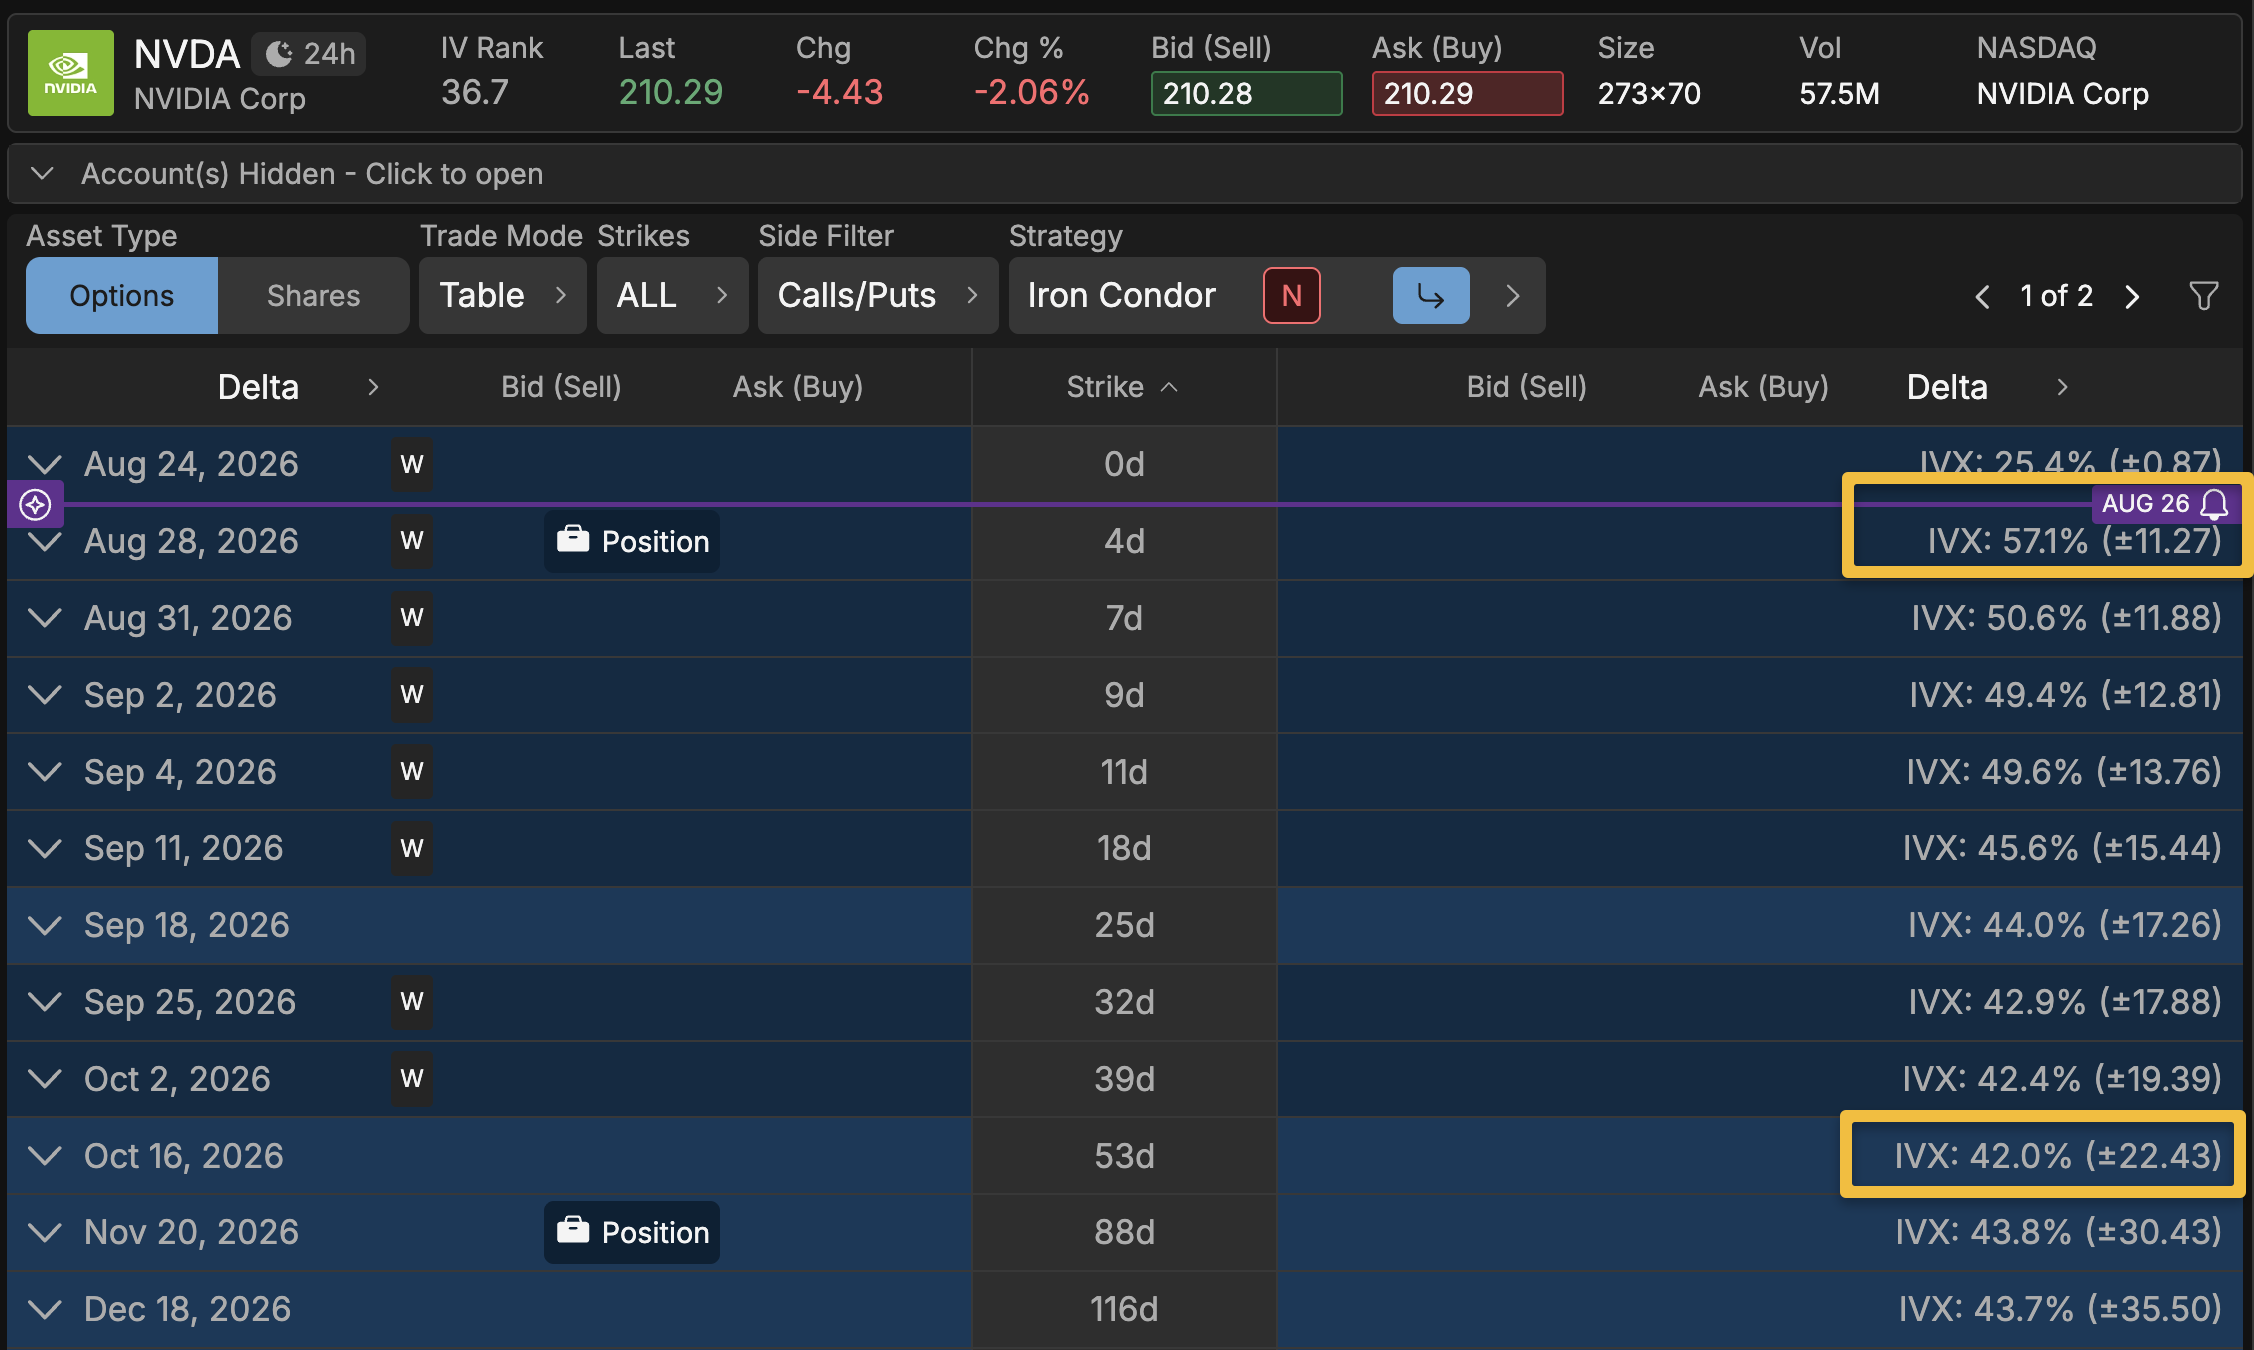Viewport: 2254px width, 1350px height.
Task: Click the IVX: 43.8% (±30.43) value
Action: pyautogui.click(x=2058, y=1232)
